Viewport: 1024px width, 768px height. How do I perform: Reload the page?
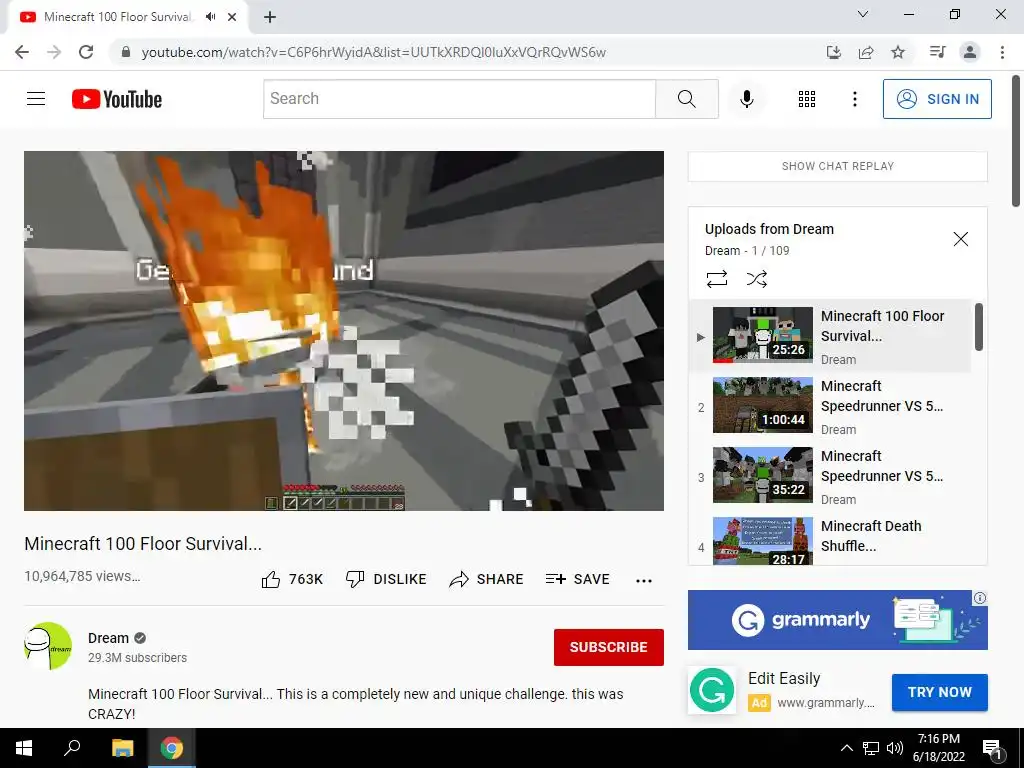point(86,52)
